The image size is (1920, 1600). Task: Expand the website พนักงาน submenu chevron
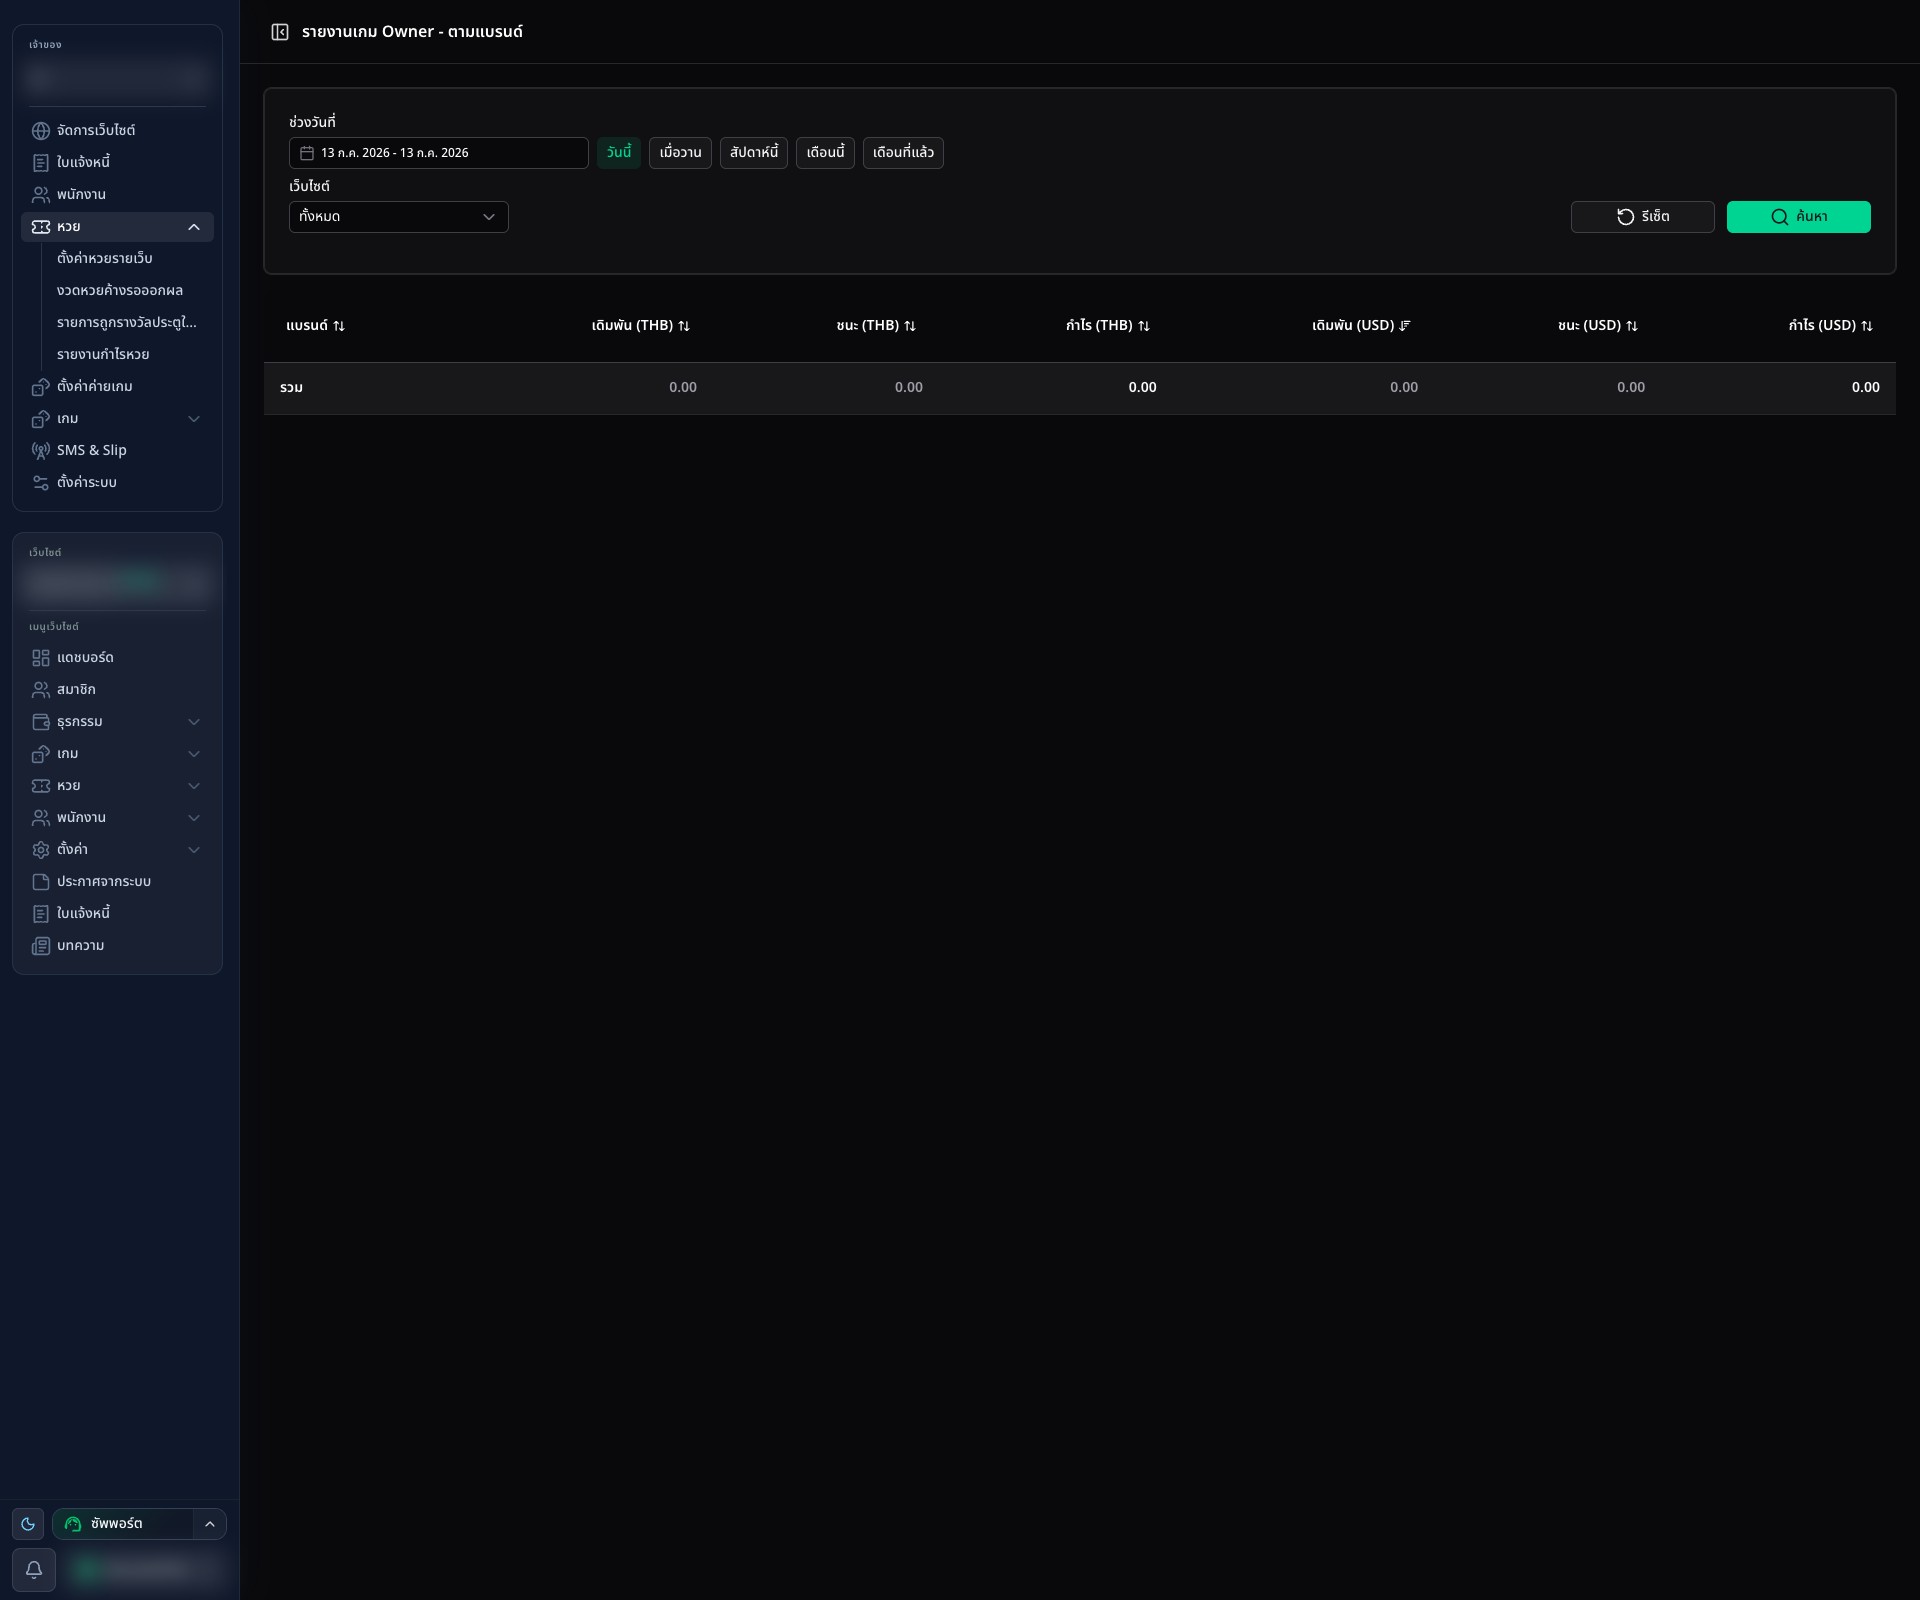pyautogui.click(x=194, y=818)
